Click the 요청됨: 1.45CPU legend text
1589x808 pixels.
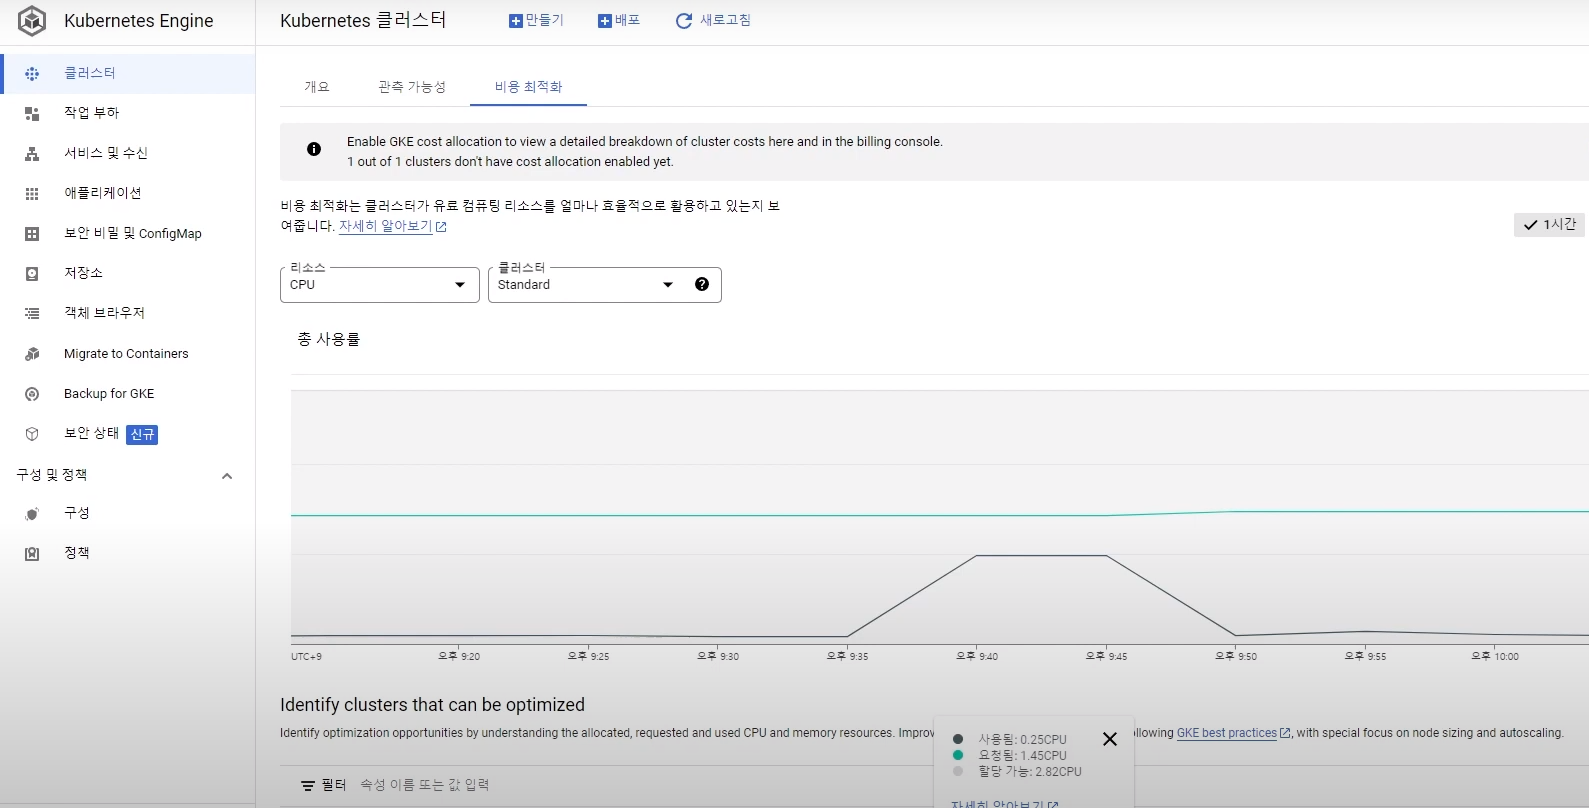[1022, 756]
